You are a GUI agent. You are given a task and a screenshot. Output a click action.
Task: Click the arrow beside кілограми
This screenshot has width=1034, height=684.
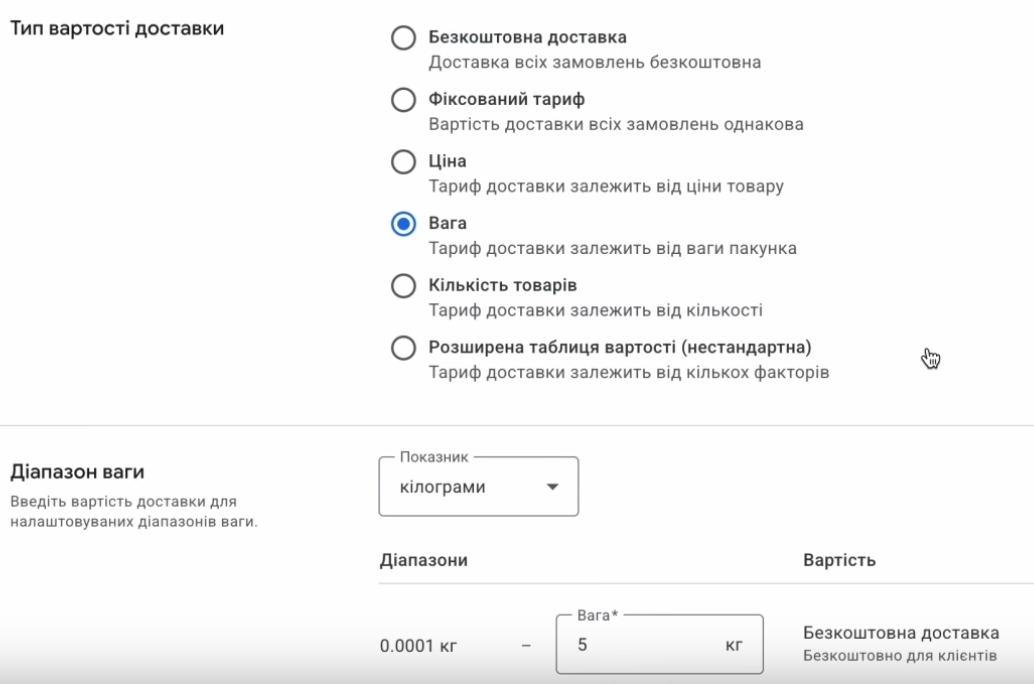coord(551,488)
